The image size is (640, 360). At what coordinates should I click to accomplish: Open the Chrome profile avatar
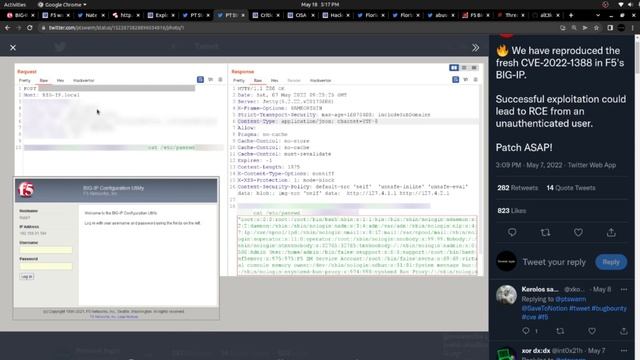[621, 28]
